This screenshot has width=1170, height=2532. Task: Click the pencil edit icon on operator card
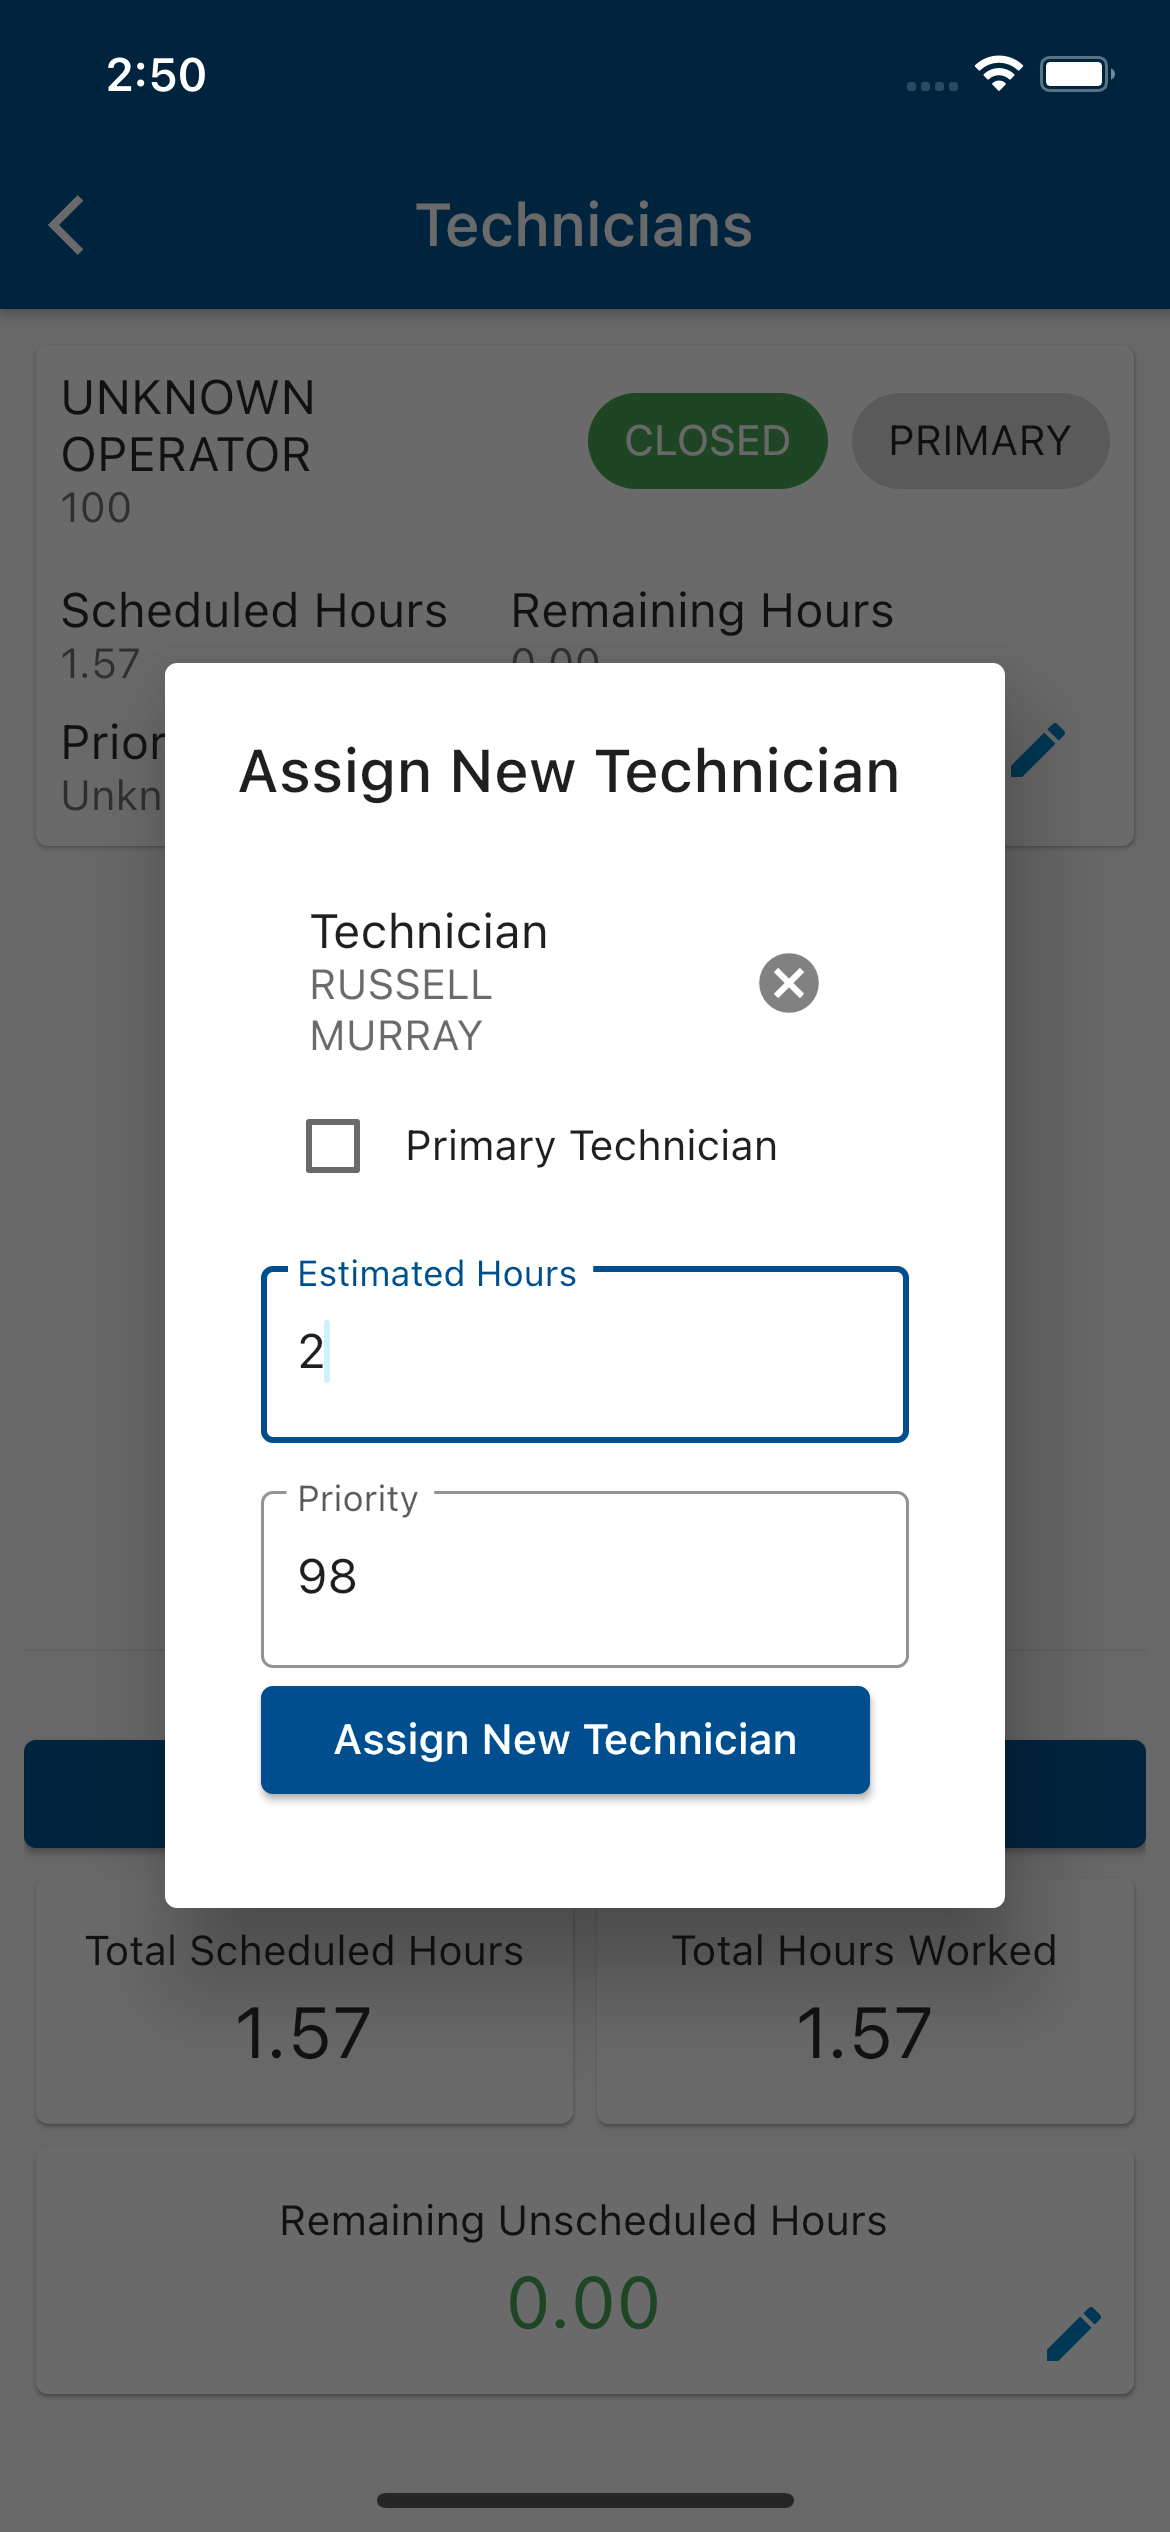click(1037, 751)
